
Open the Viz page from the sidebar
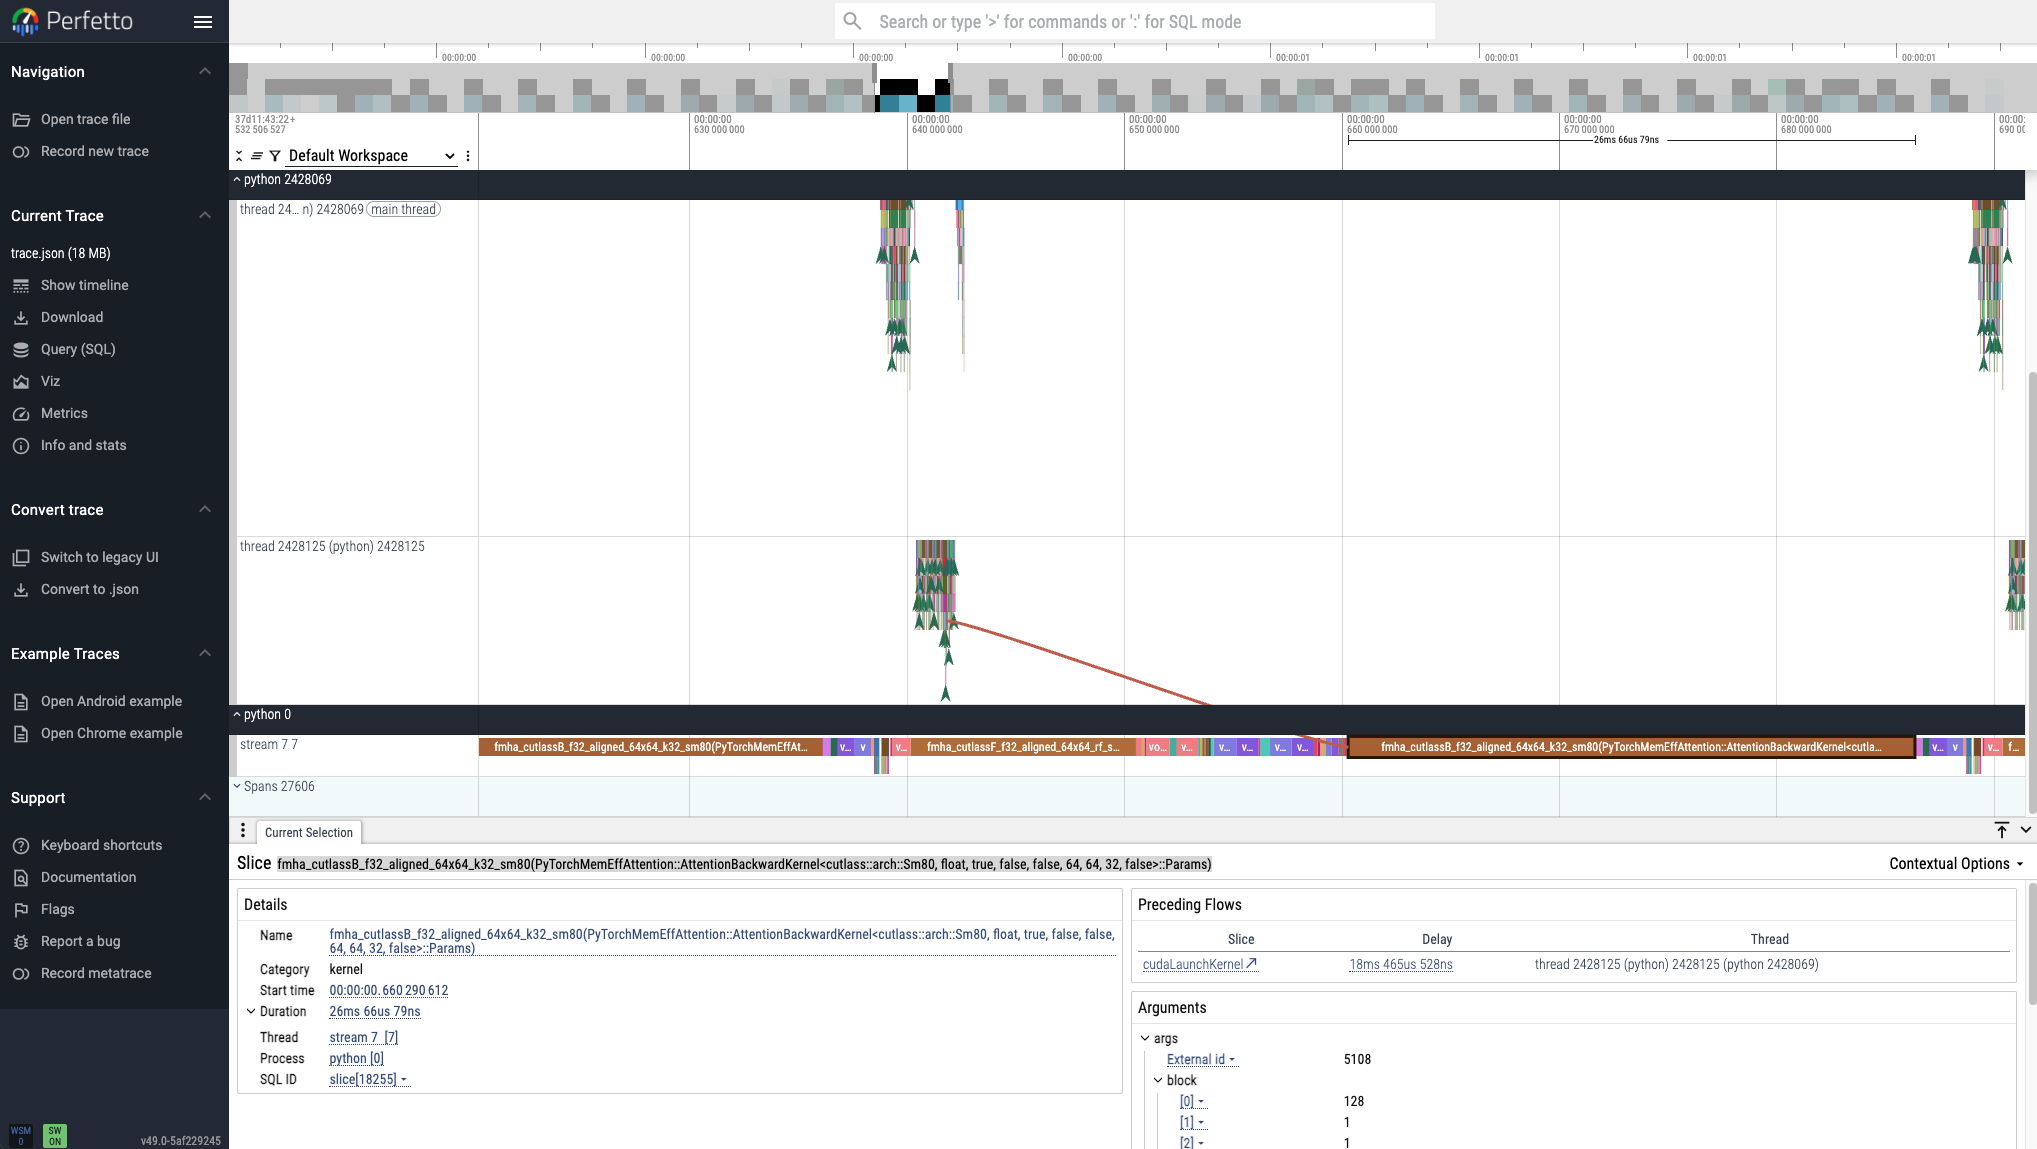[50, 381]
